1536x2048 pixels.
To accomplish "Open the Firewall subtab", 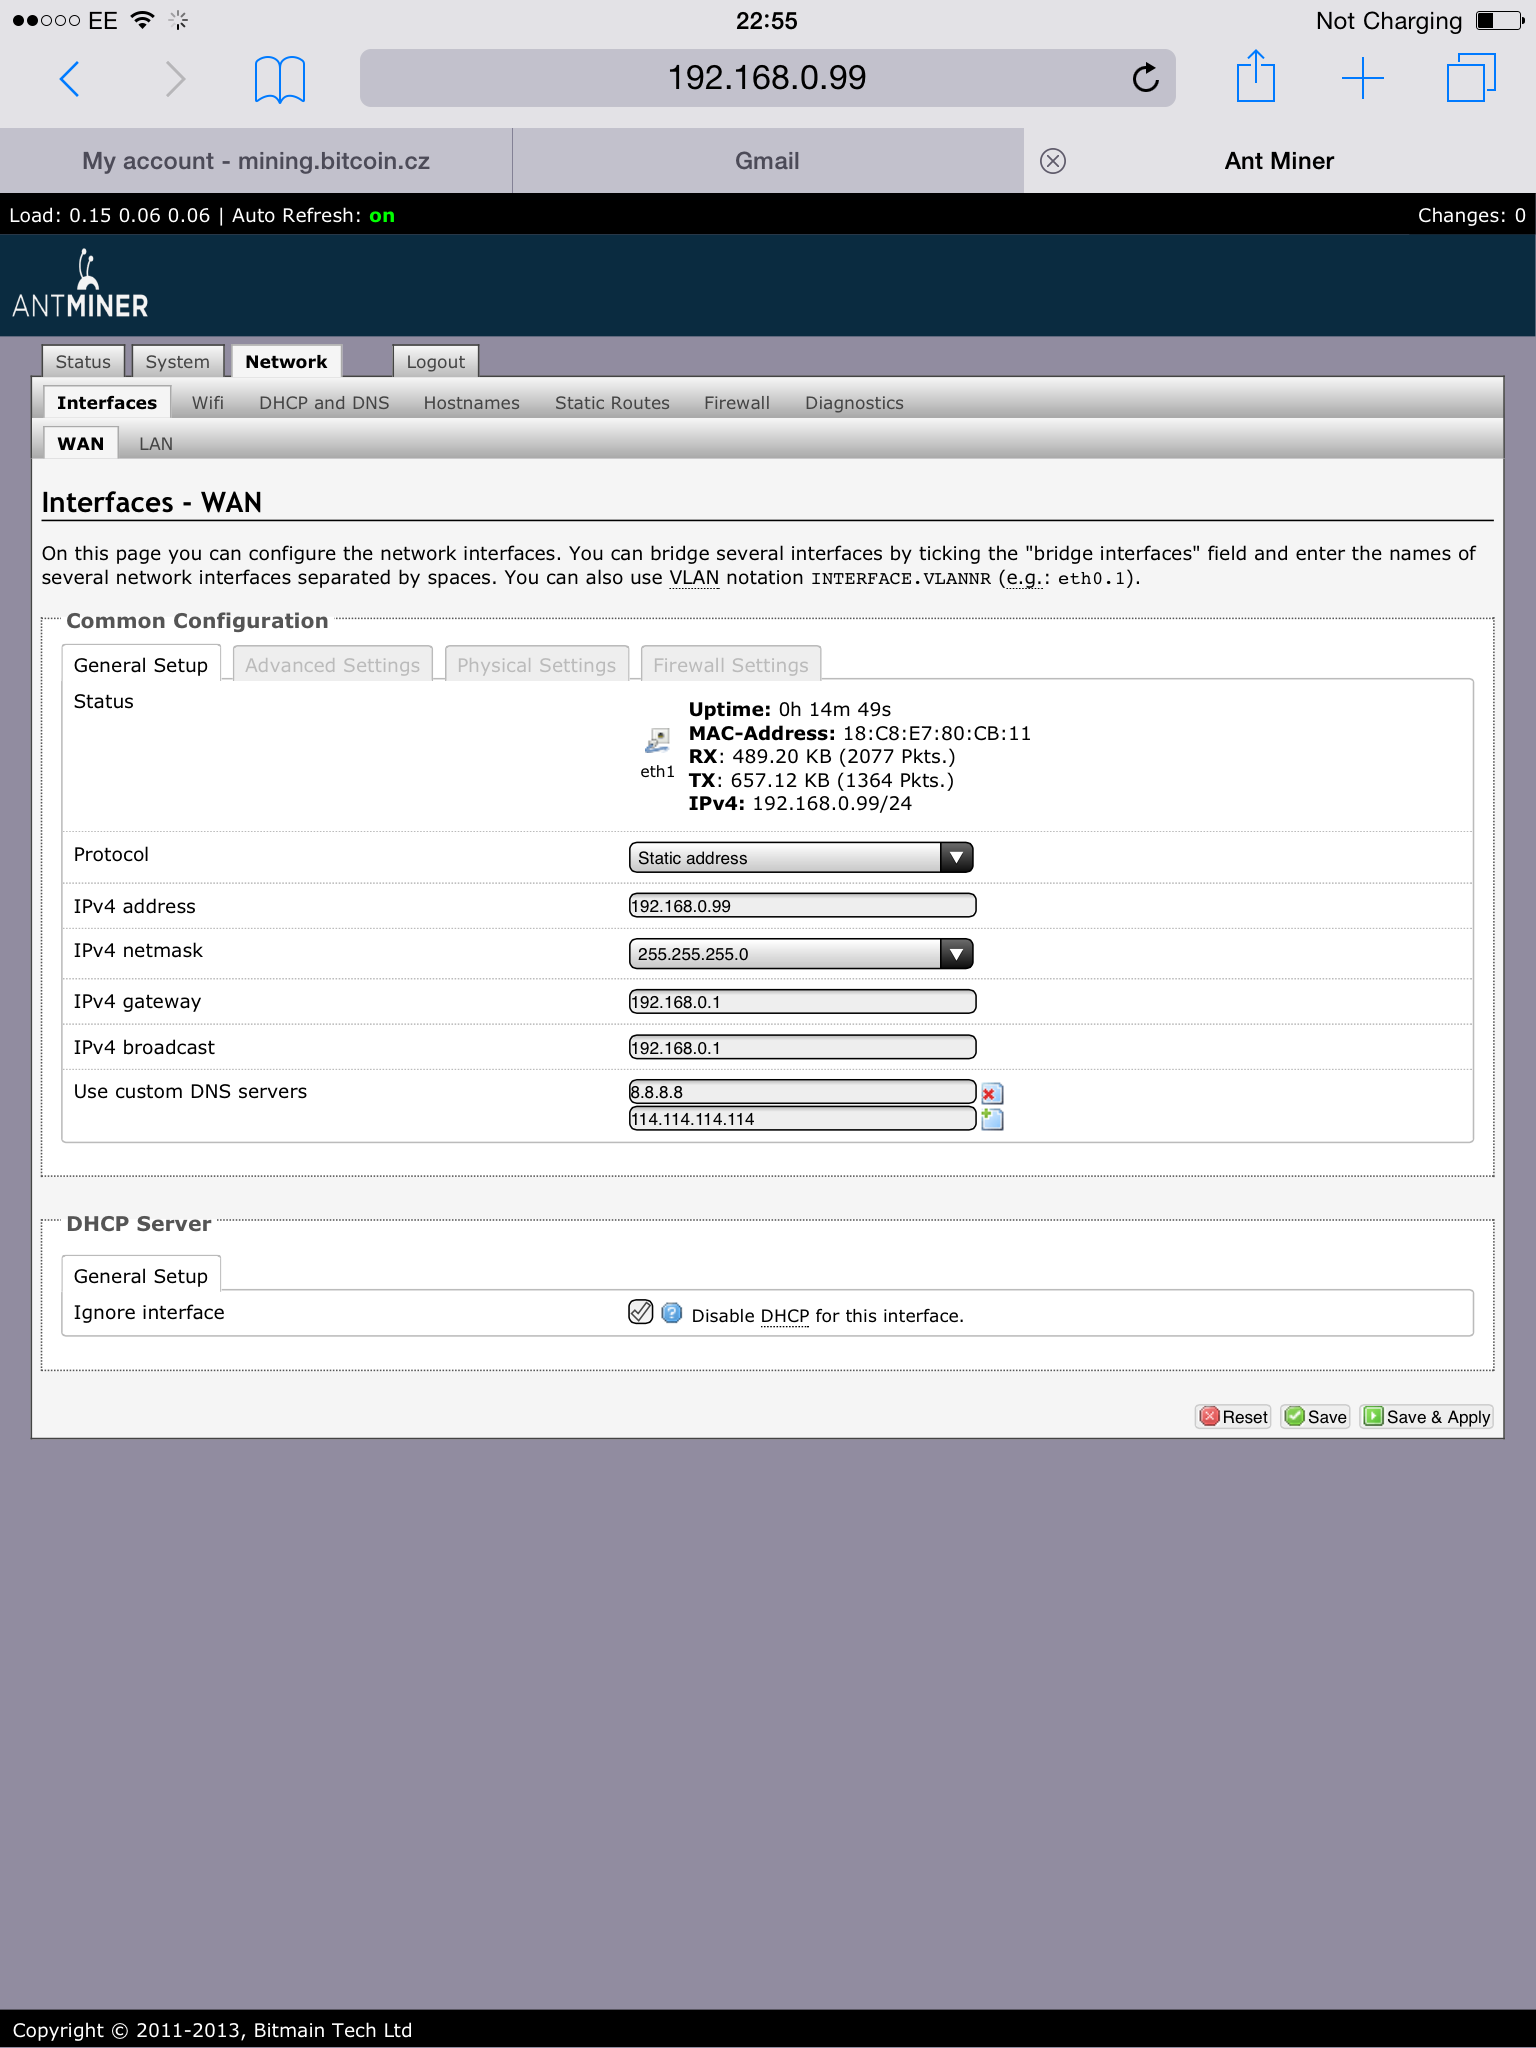I will pyautogui.click(x=737, y=402).
